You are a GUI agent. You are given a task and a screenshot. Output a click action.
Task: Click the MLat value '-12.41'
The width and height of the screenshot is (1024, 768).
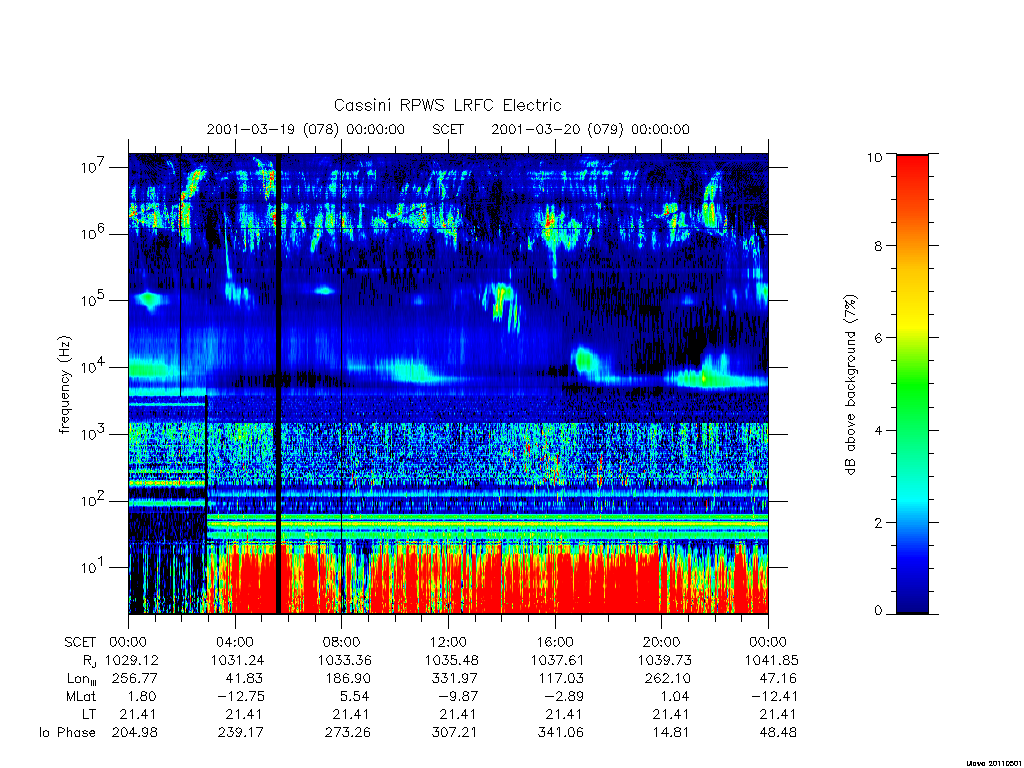(774, 697)
